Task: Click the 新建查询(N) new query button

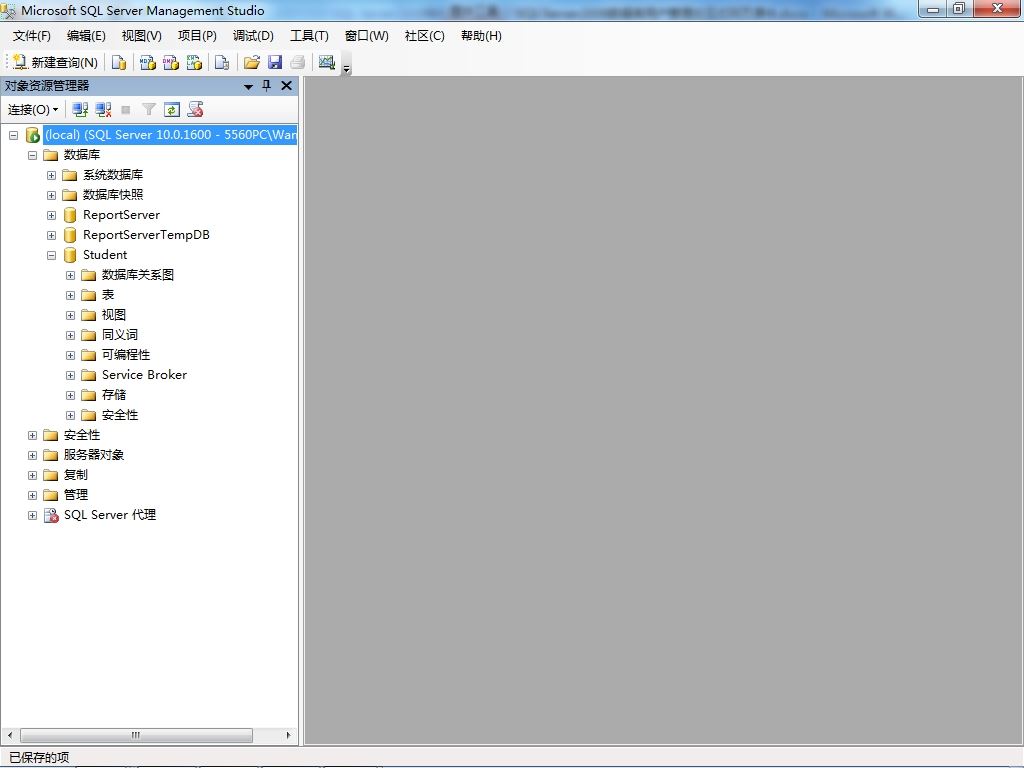Action: pyautogui.click(x=55, y=62)
